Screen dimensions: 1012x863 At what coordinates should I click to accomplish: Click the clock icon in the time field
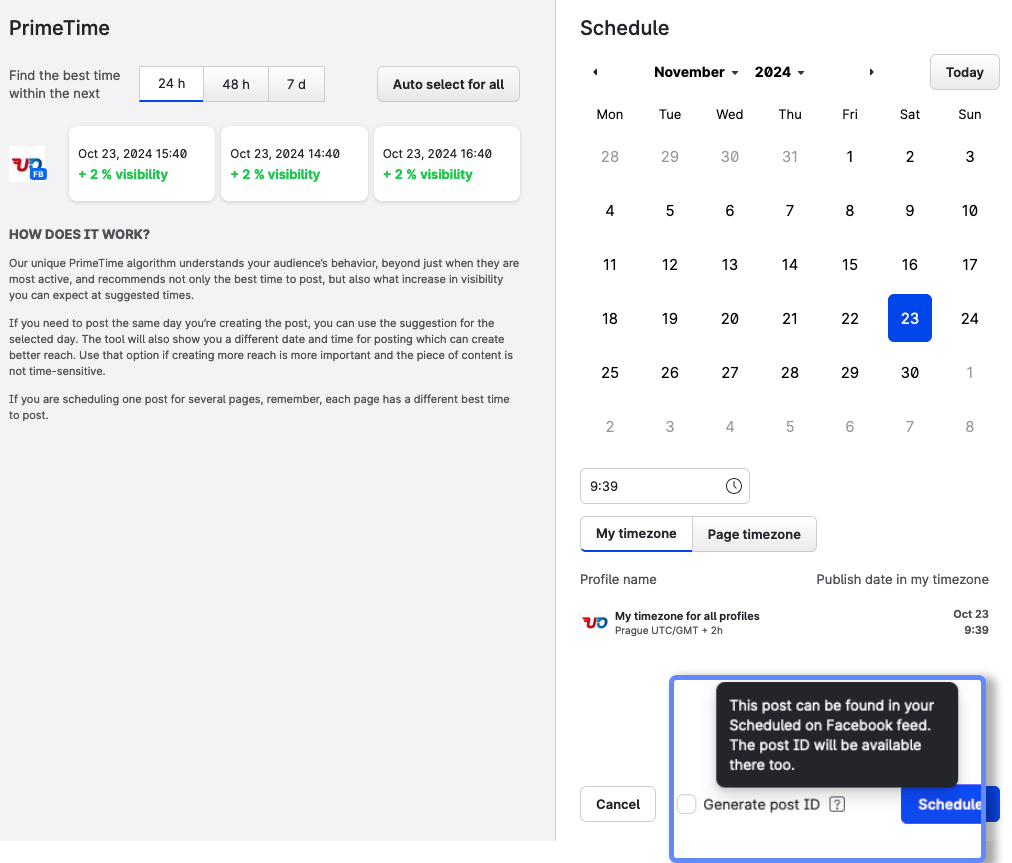tap(734, 486)
